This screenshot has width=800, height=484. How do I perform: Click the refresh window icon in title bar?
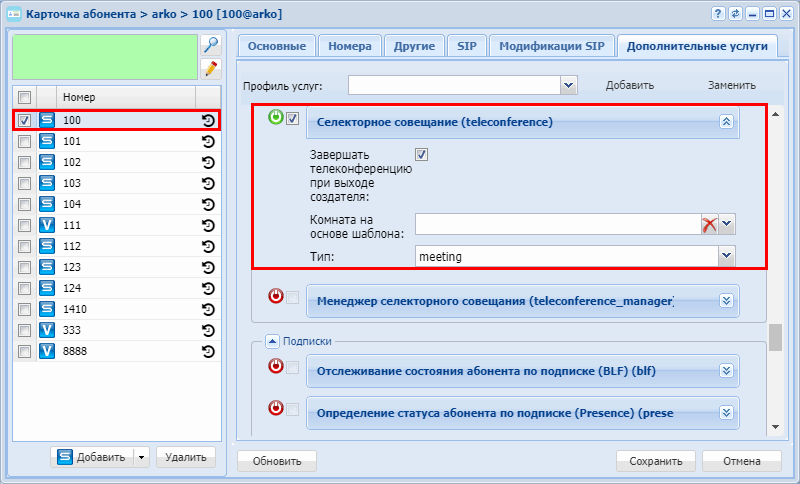[735, 14]
